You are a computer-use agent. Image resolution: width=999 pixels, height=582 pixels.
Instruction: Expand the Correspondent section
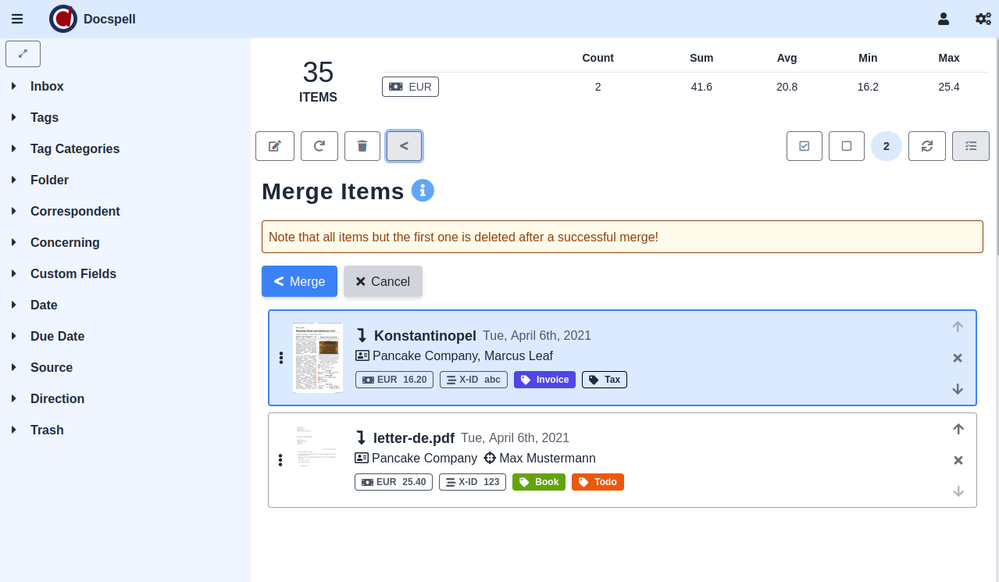pos(74,211)
